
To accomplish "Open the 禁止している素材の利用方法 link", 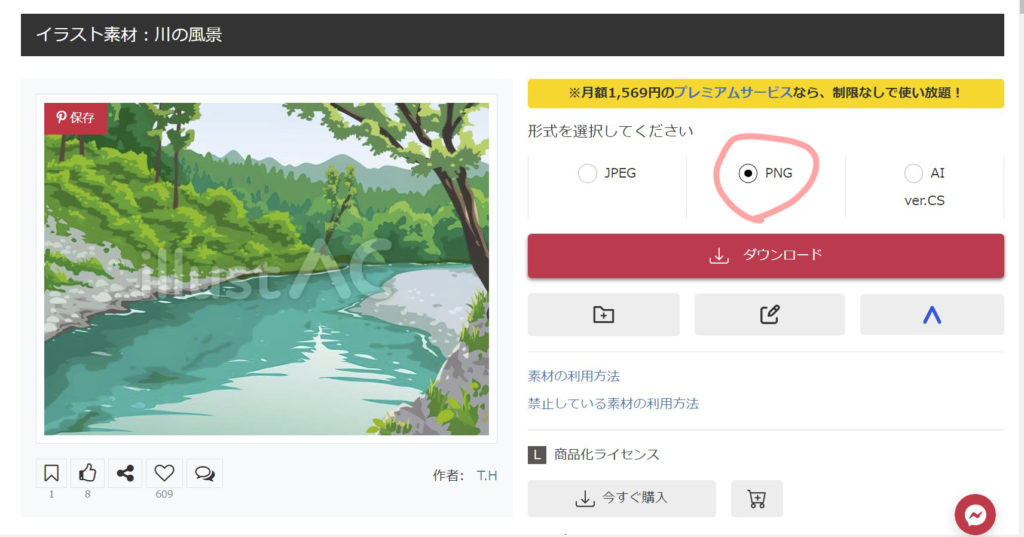I will tap(613, 404).
